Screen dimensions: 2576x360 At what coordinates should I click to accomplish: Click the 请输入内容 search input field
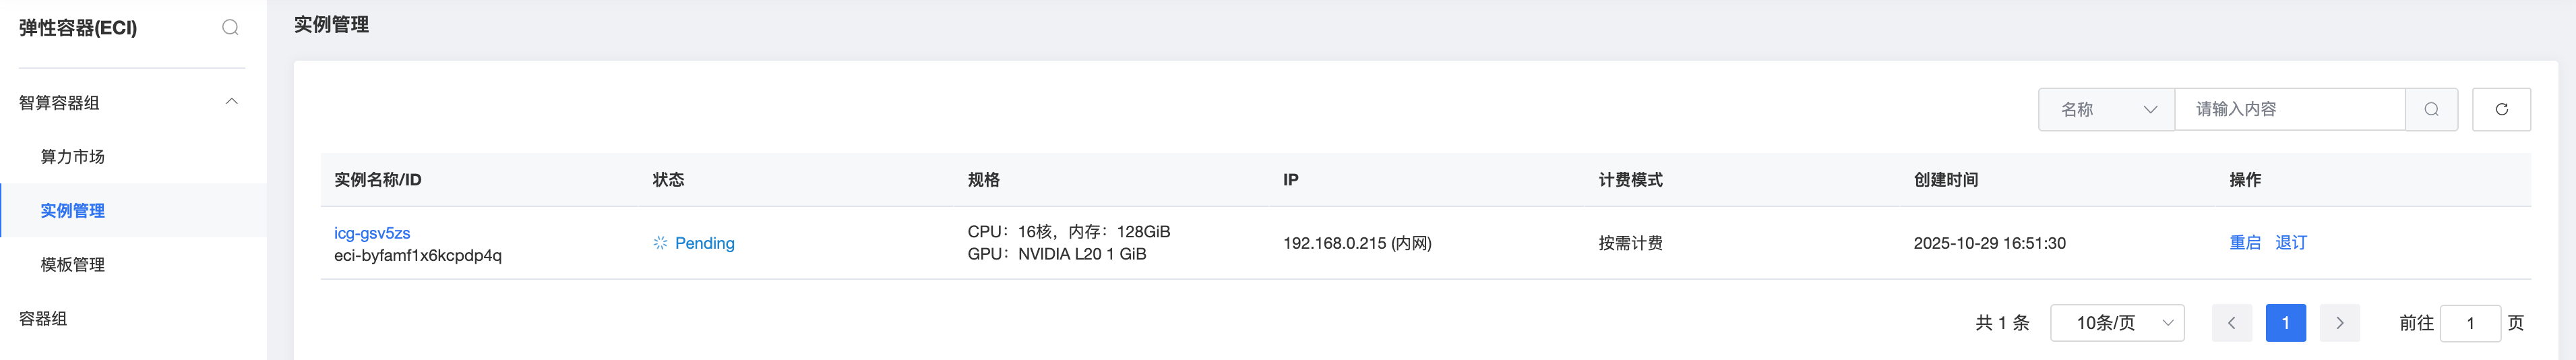click(2288, 109)
